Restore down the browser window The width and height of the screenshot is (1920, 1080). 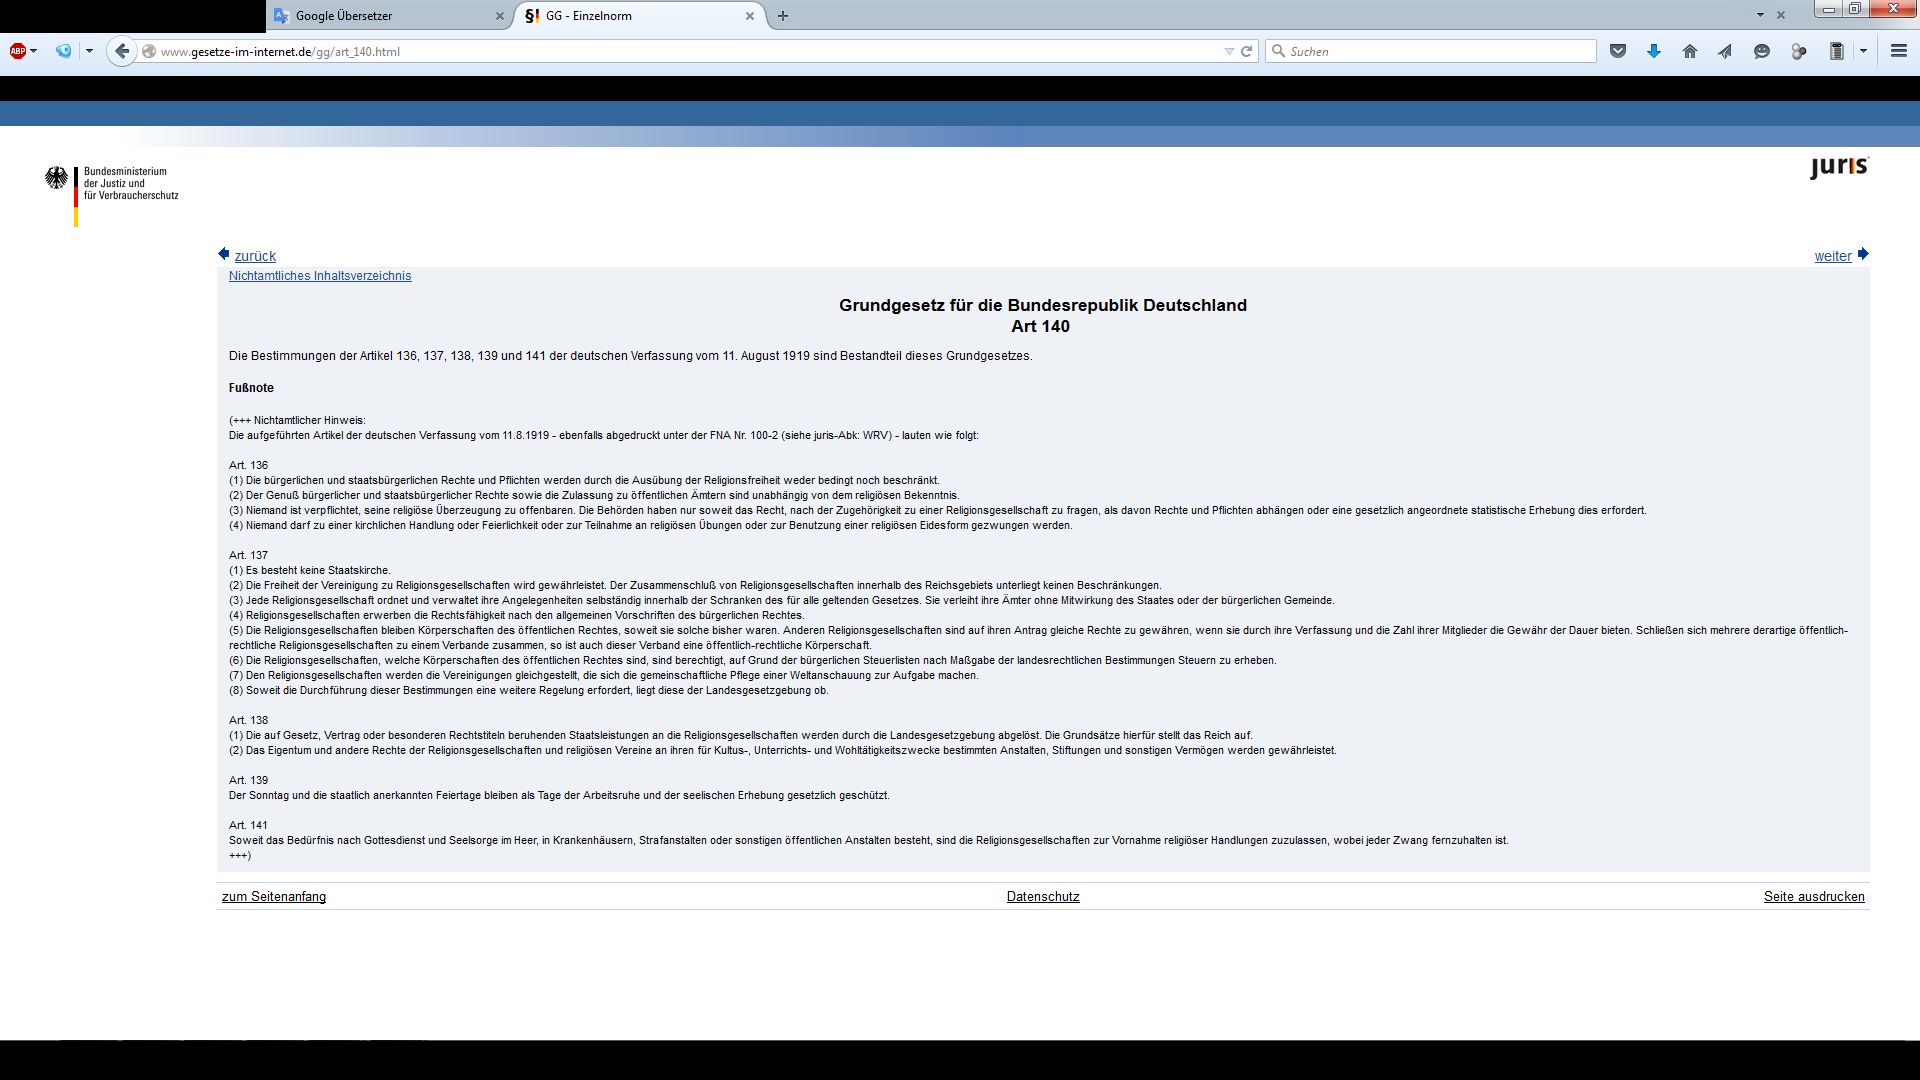(1854, 9)
